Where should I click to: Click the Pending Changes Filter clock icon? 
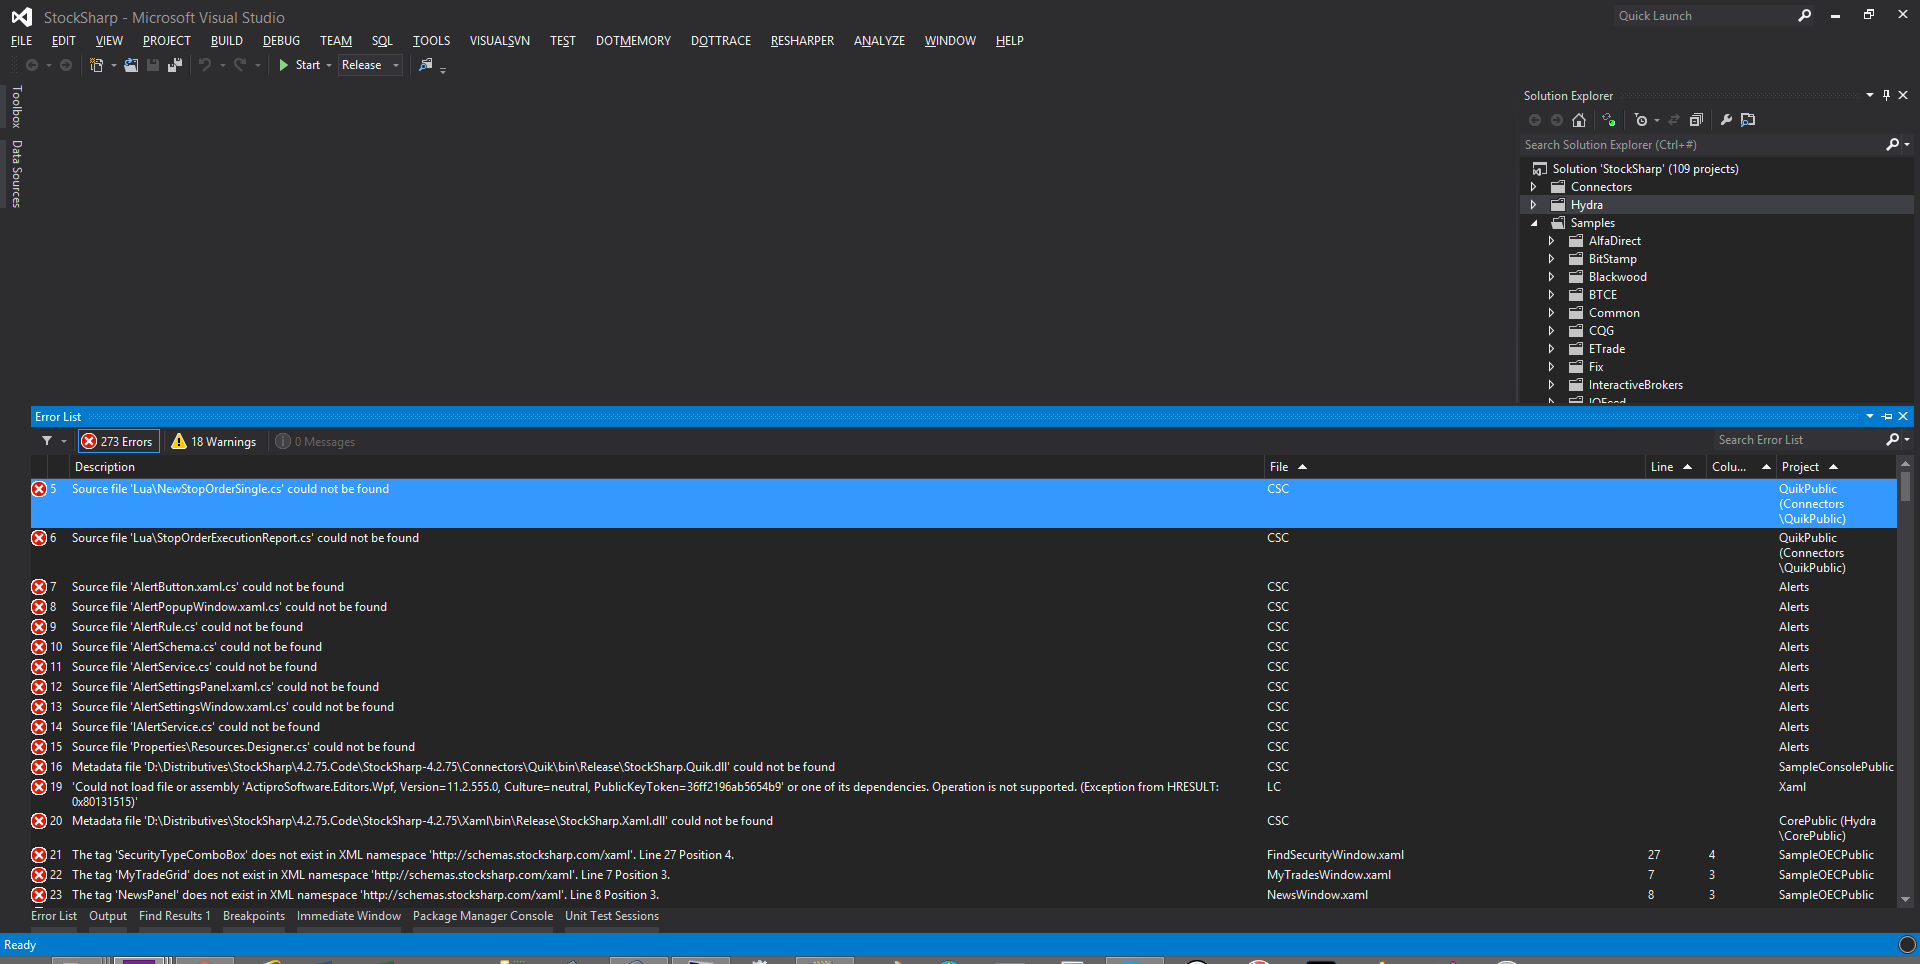point(1641,120)
